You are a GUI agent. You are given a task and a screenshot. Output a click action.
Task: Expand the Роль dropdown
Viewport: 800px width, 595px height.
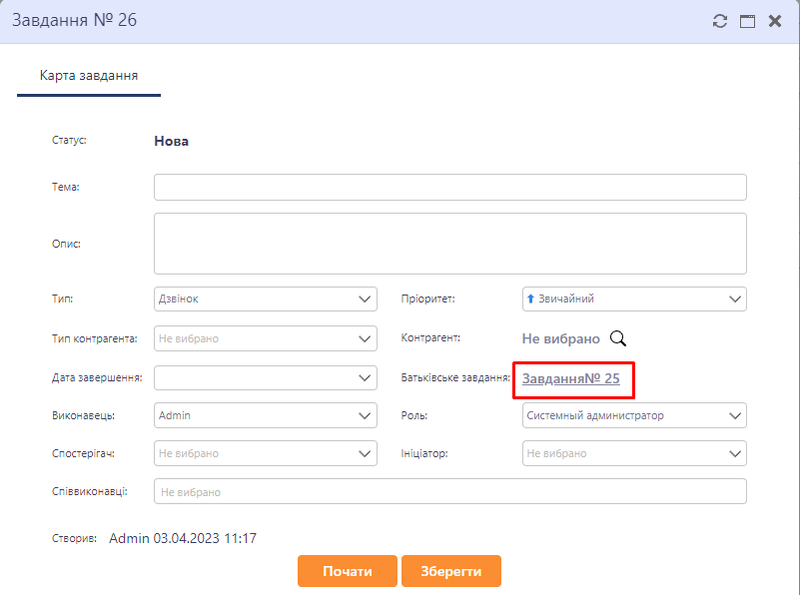point(634,415)
